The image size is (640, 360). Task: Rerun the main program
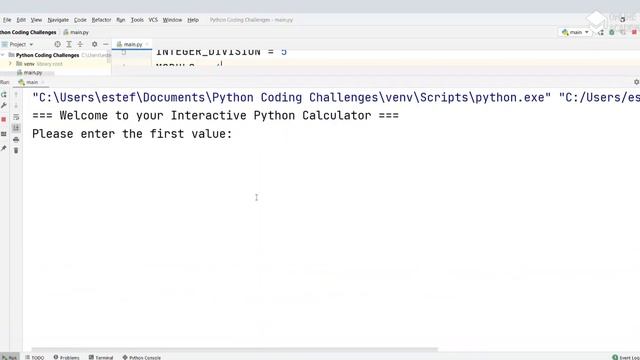click(4, 95)
